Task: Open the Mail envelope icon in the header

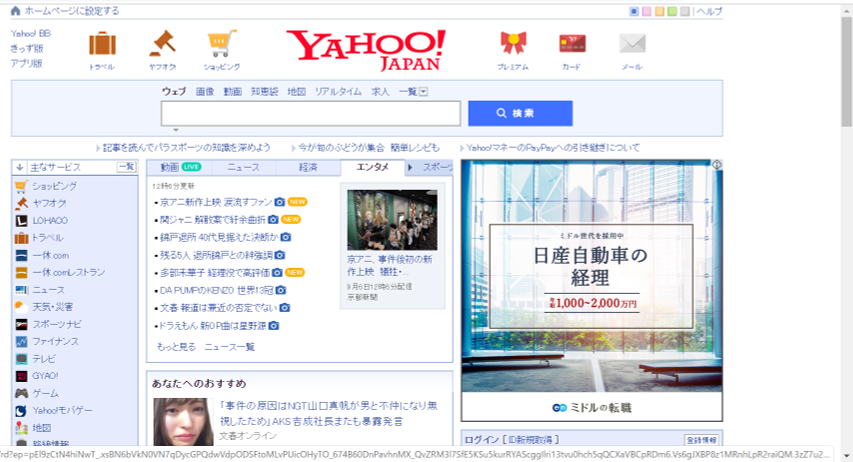Action: [632, 44]
